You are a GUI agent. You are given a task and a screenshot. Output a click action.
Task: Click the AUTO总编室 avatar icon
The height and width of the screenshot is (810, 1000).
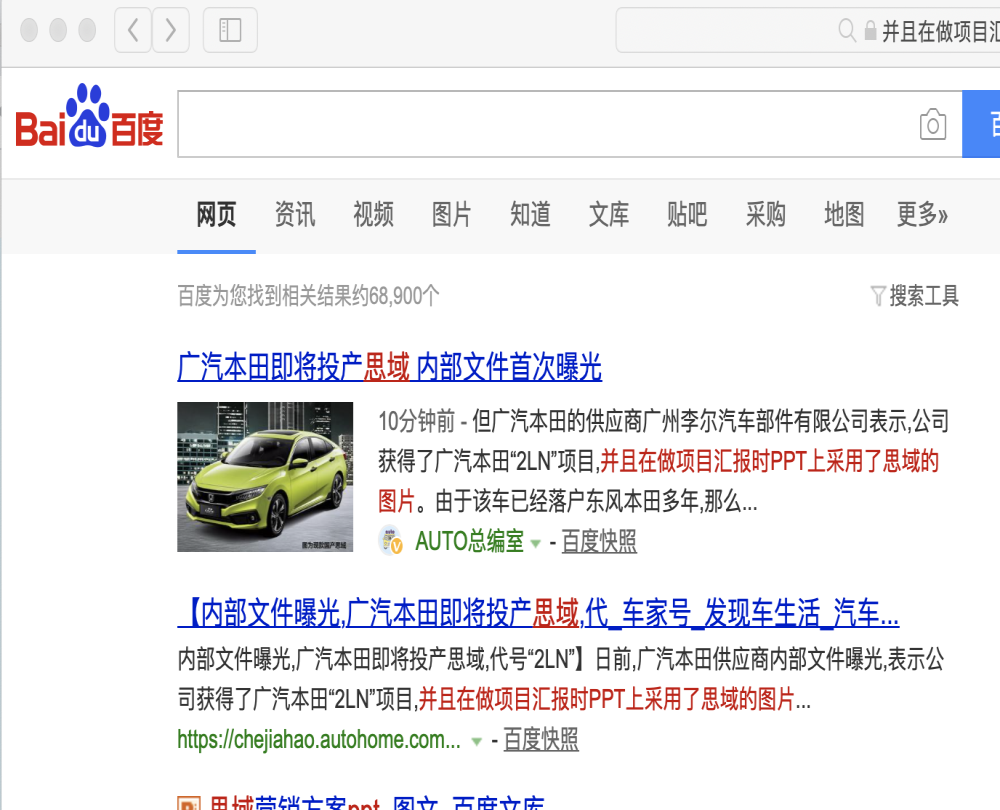[391, 541]
